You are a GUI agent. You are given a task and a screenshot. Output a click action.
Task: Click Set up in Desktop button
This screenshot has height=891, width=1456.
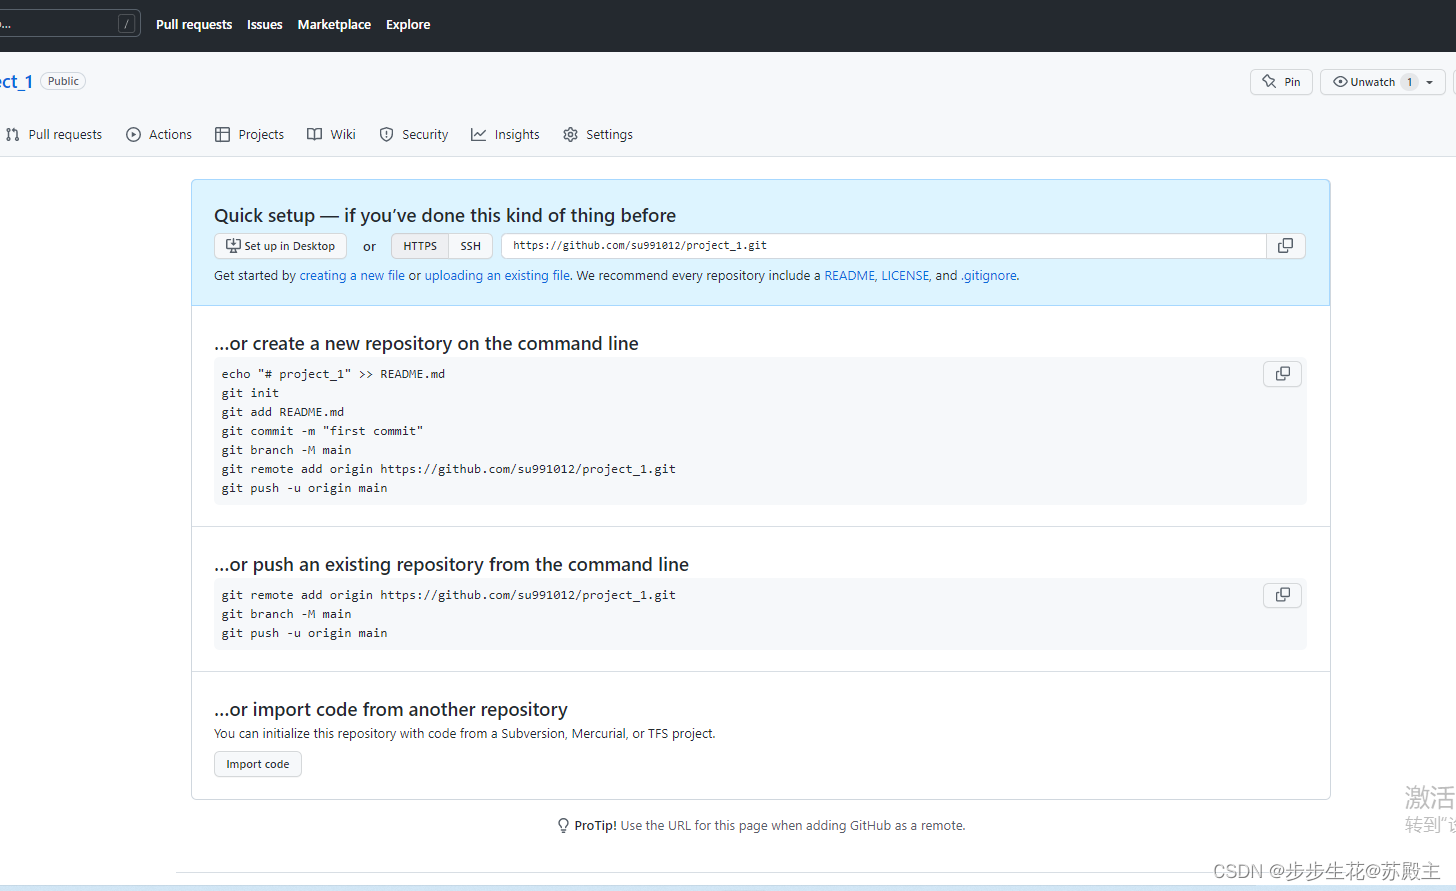[x=280, y=246]
